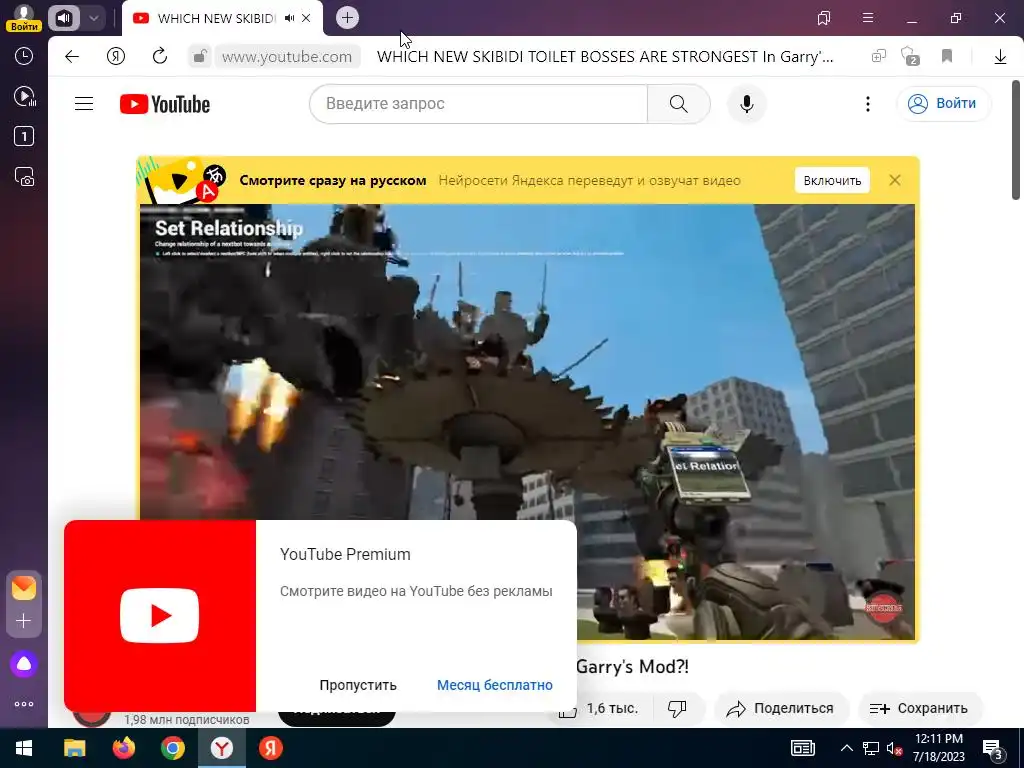
Task: Open the extensions shield icon with badge 2
Action: point(909,56)
